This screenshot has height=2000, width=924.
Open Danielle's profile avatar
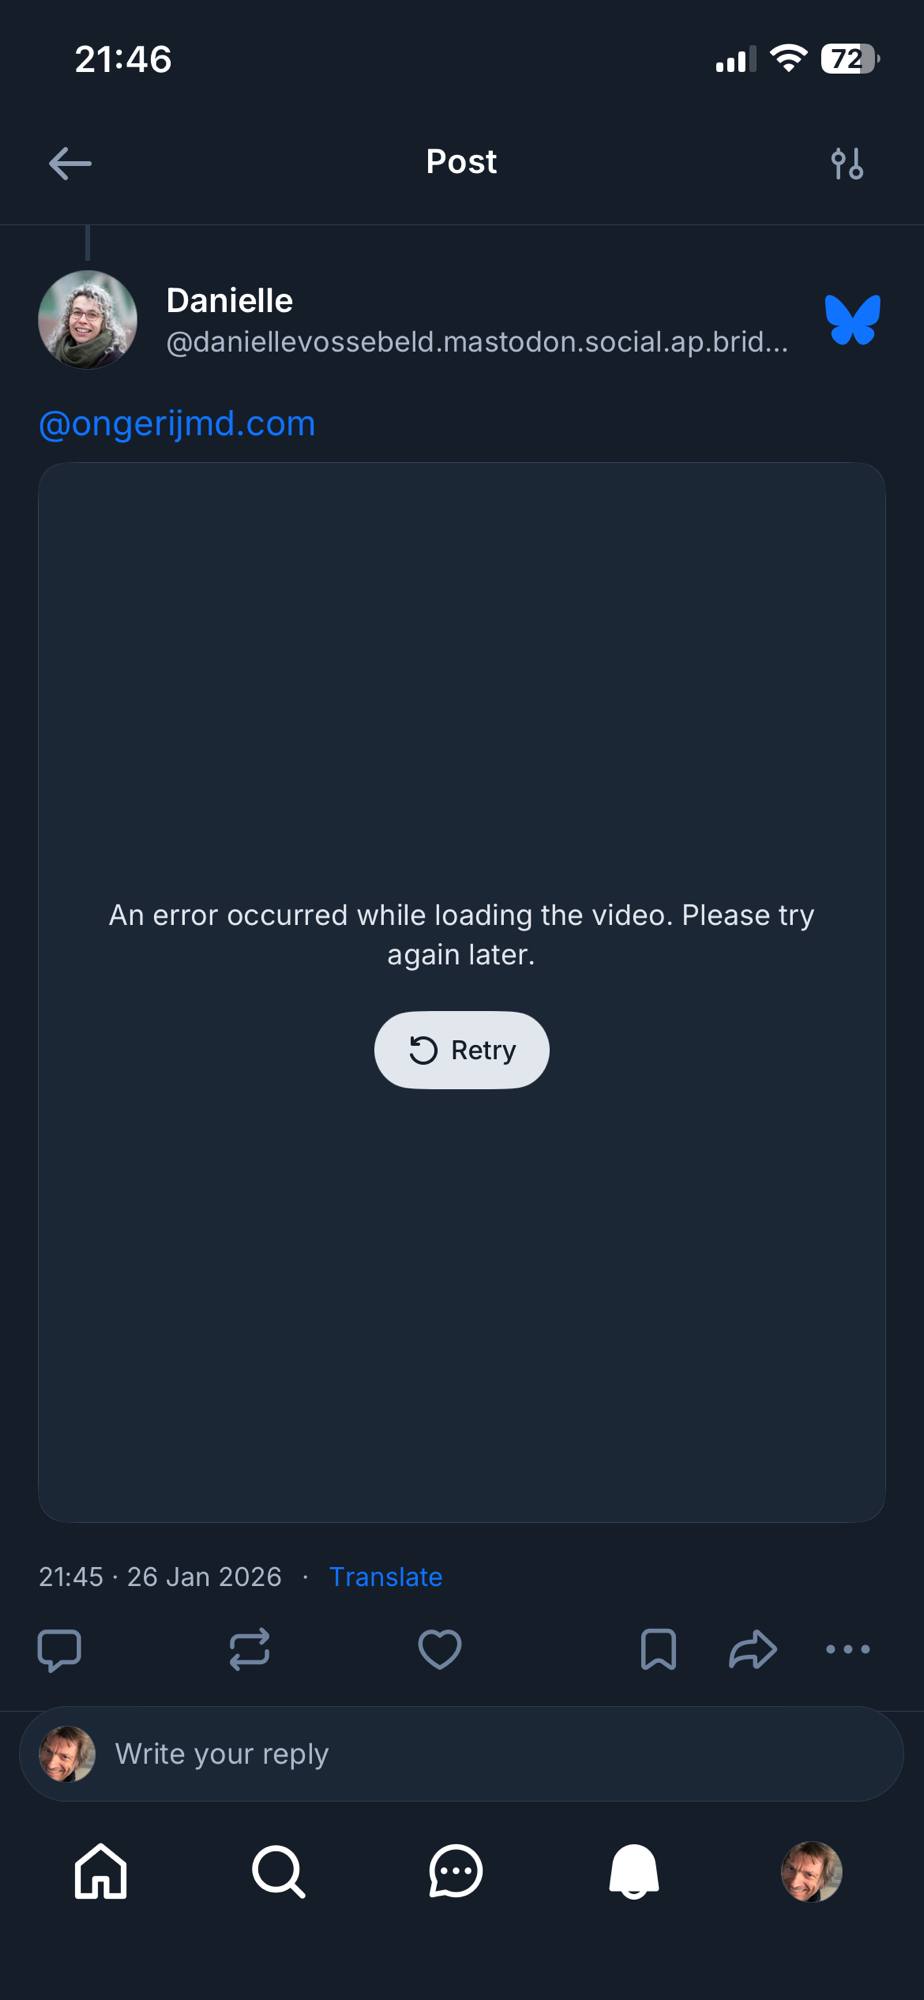pyautogui.click(x=88, y=320)
